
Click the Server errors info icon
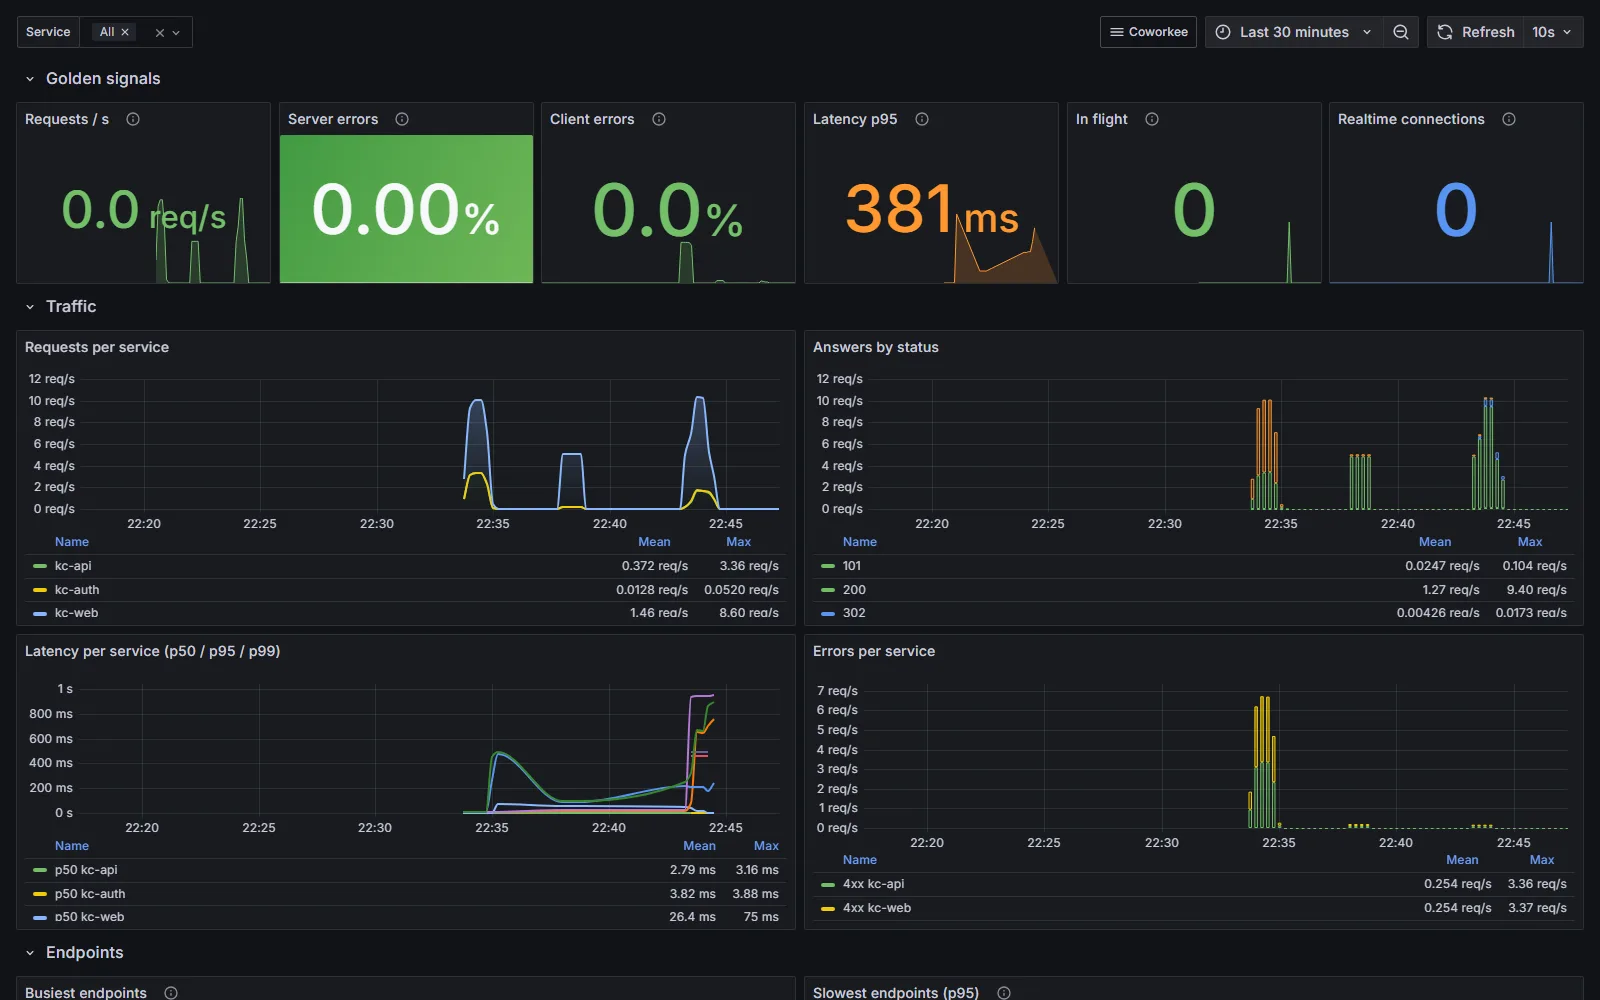[x=402, y=119]
